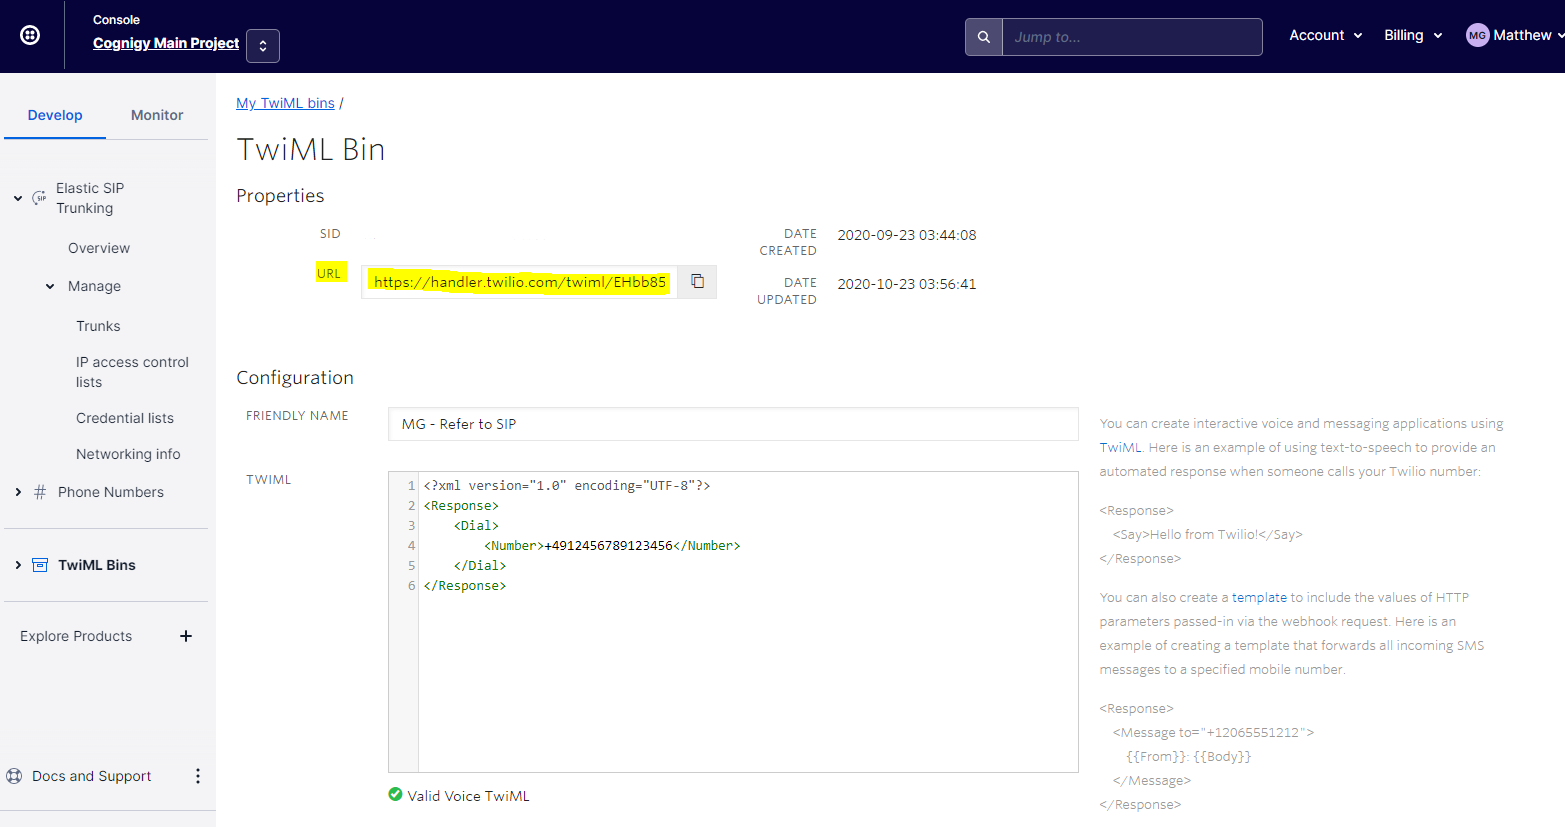The height and width of the screenshot is (827, 1565).
Task: Click inside the TwiML code editor
Action: click(733, 622)
